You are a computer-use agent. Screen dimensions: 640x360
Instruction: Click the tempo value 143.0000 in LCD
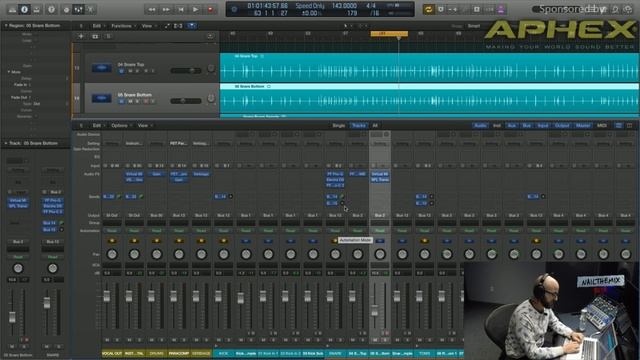pos(344,6)
